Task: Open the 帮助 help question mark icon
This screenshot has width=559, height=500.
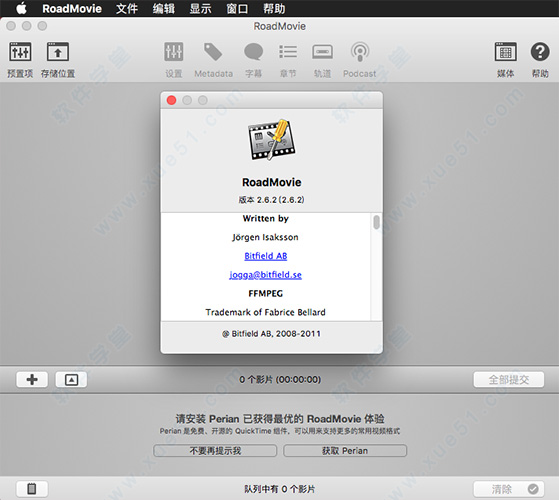Action: (540, 52)
